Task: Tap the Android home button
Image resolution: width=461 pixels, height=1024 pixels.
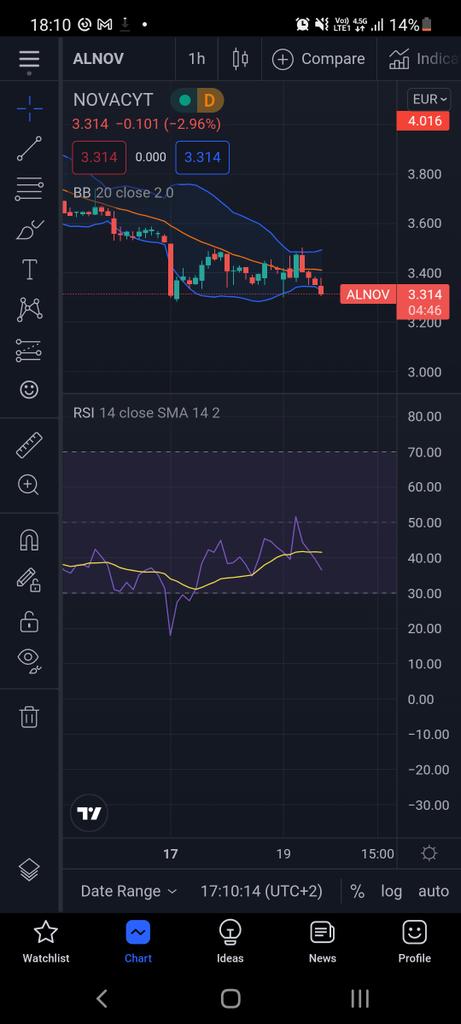Action: coord(230,998)
